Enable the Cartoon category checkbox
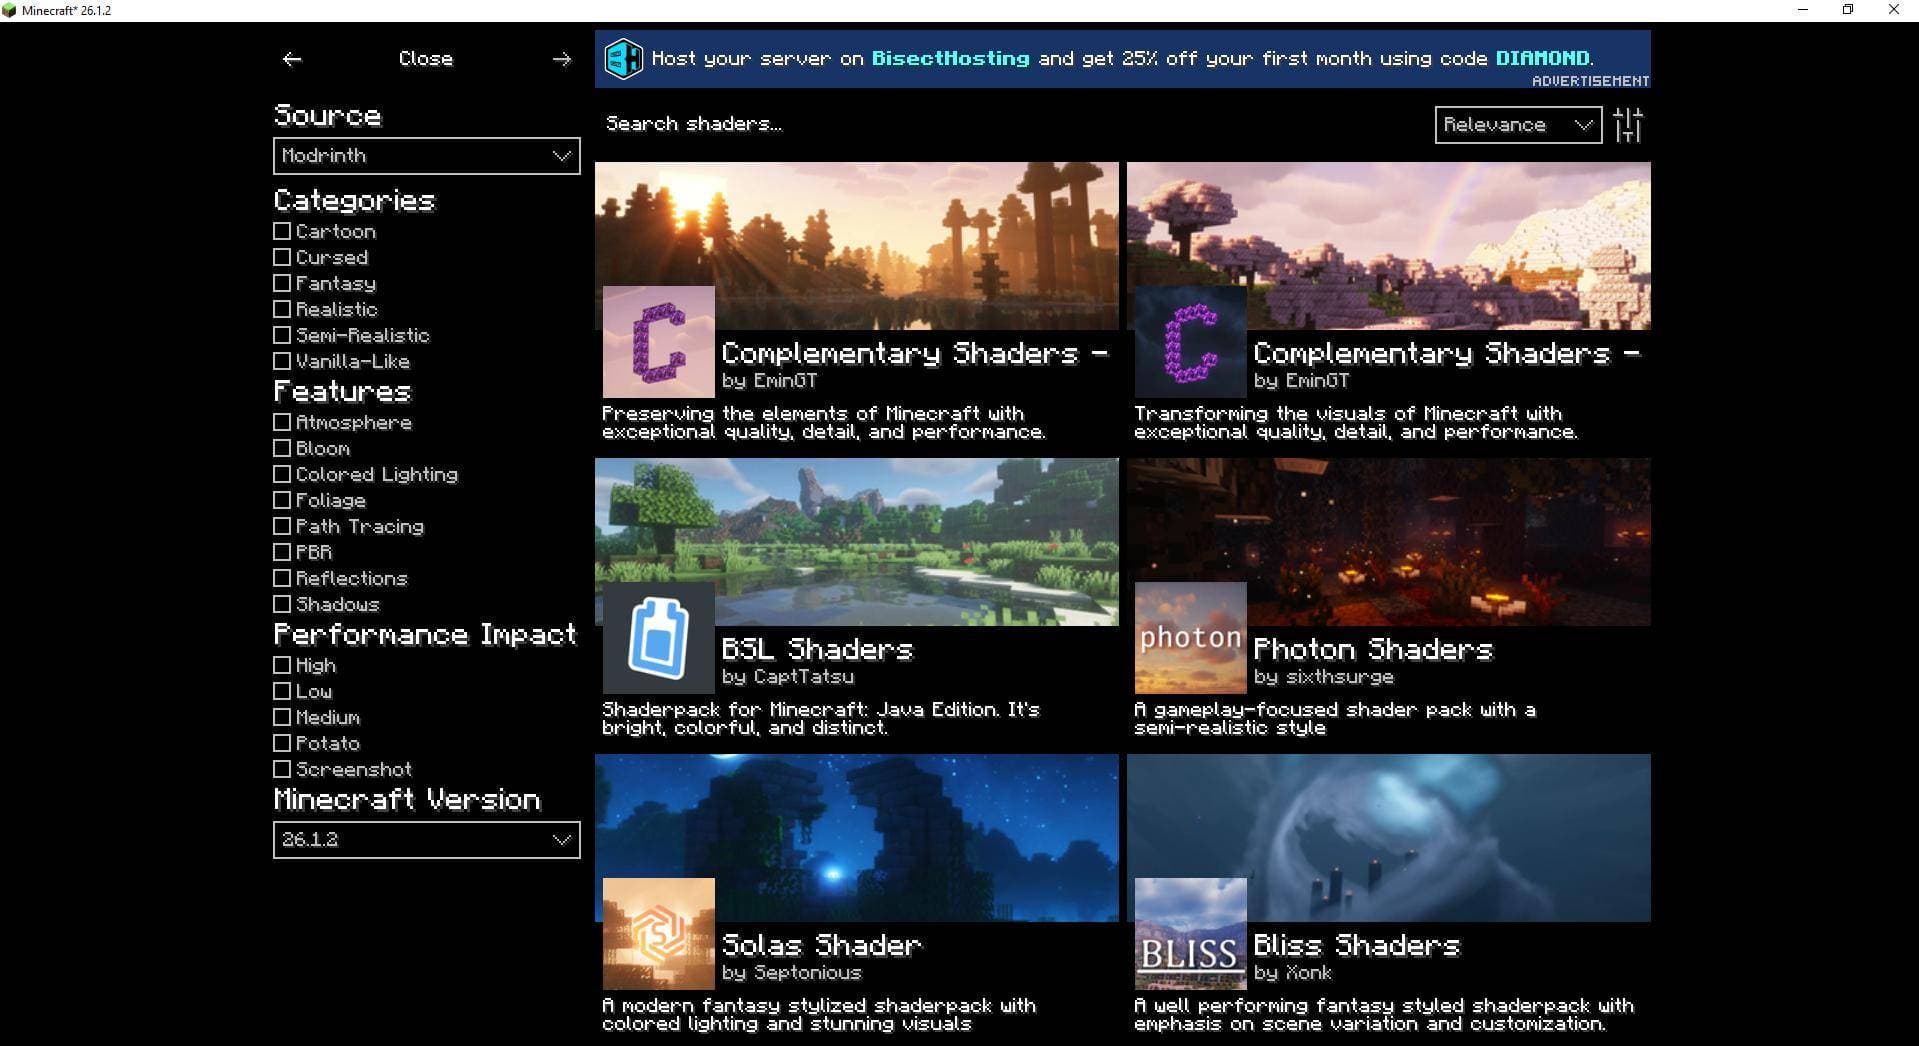Viewport: 1919px width, 1046px height. [282, 231]
